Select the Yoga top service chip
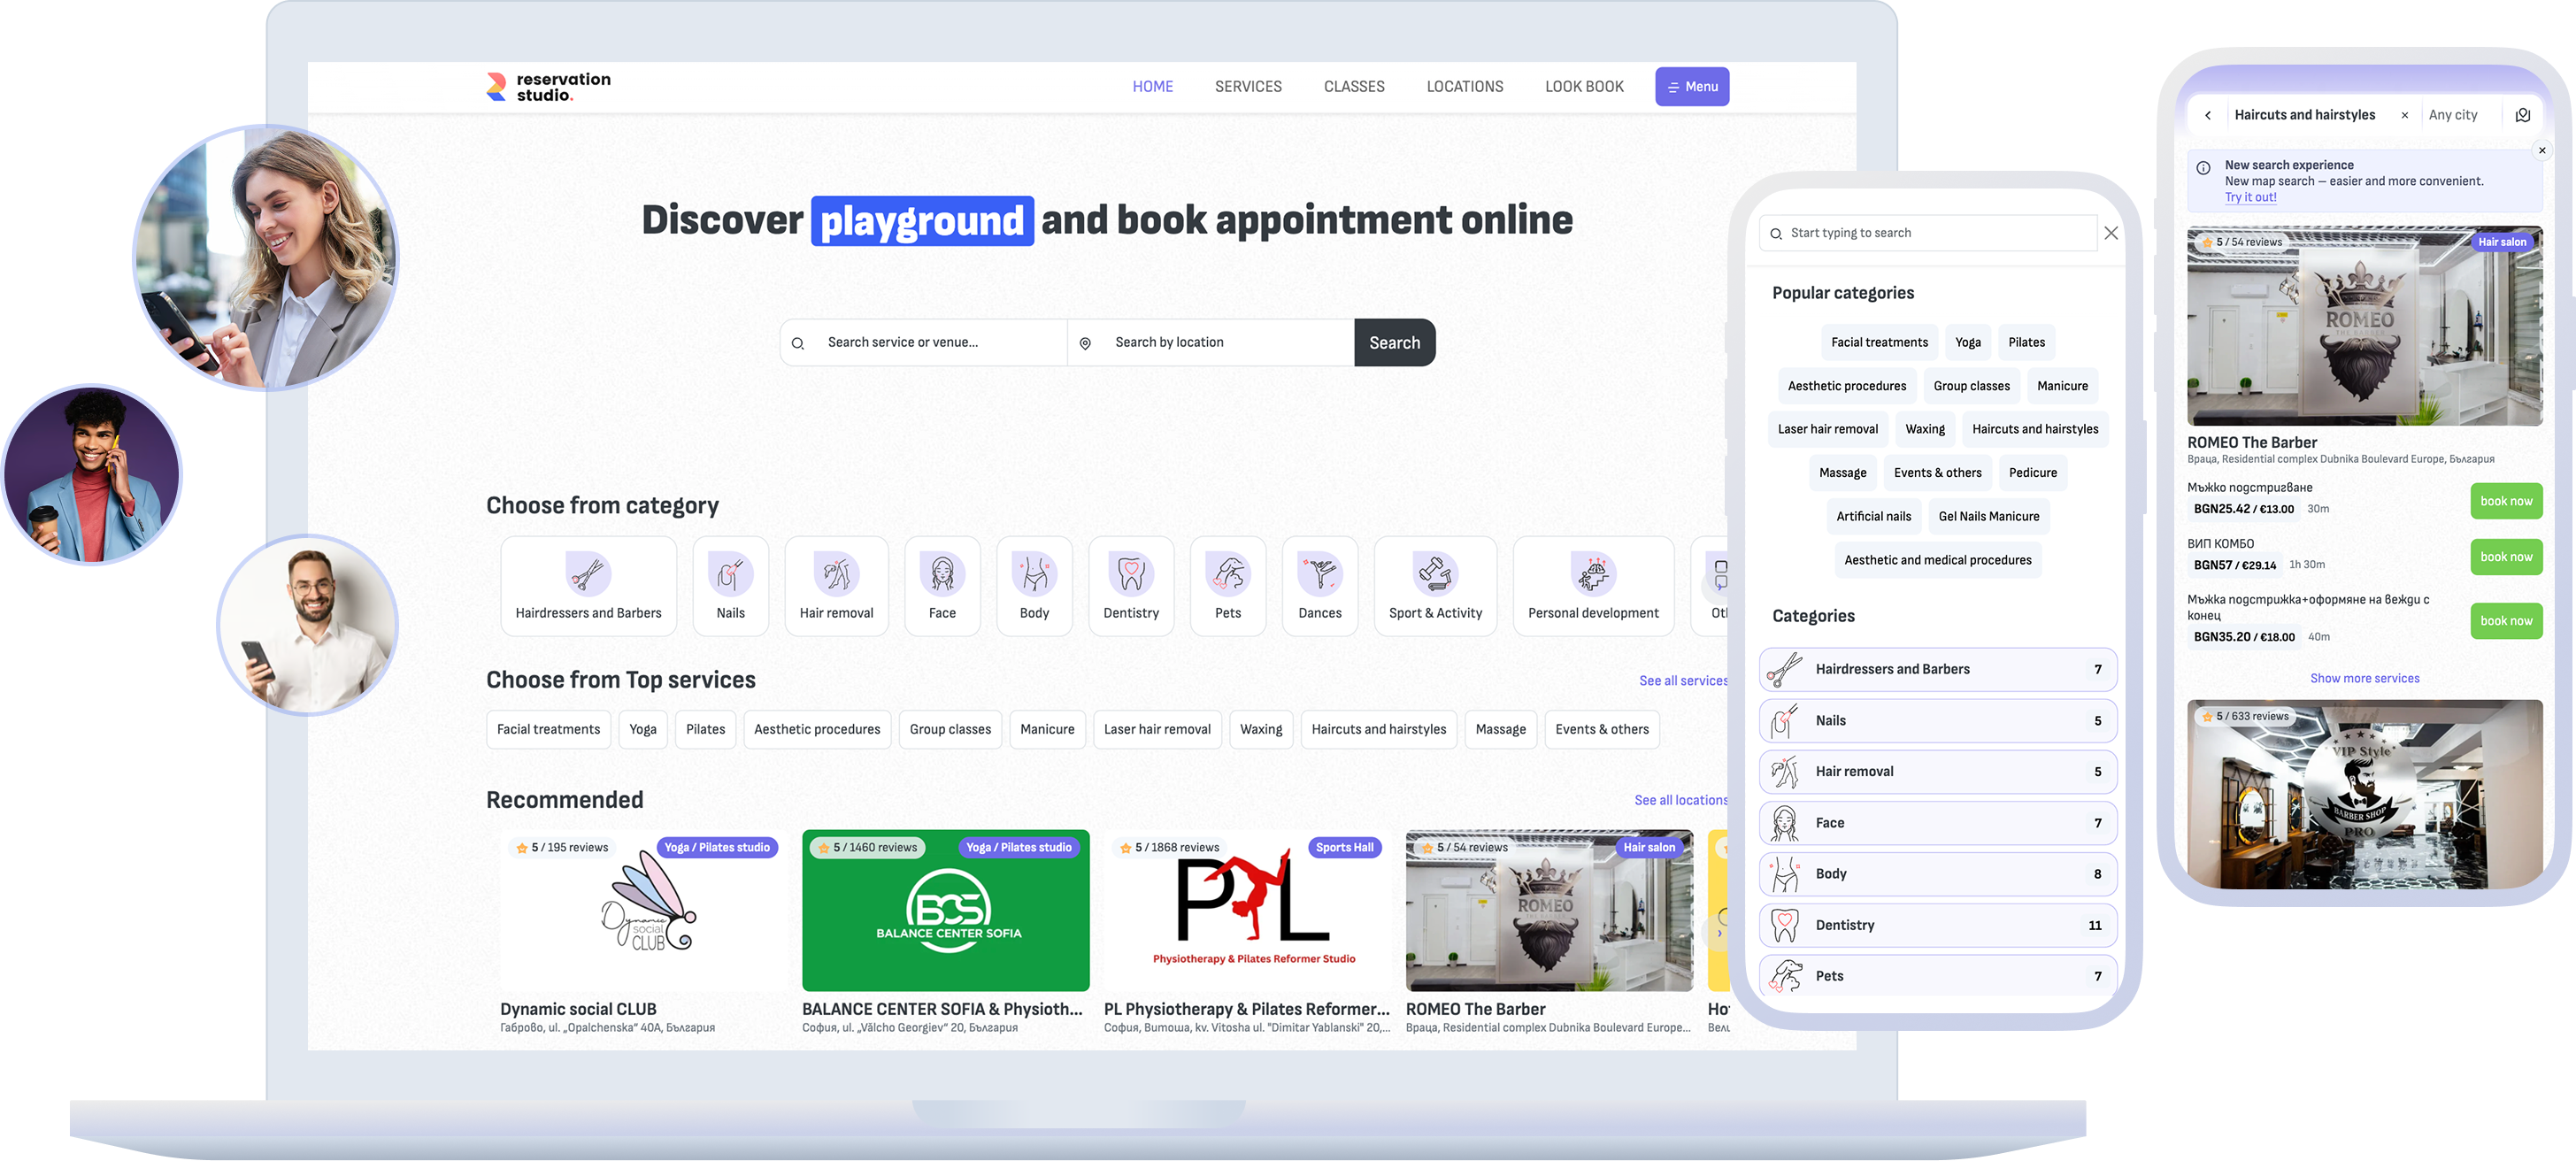This screenshot has height=1161, width=2576. (642, 729)
